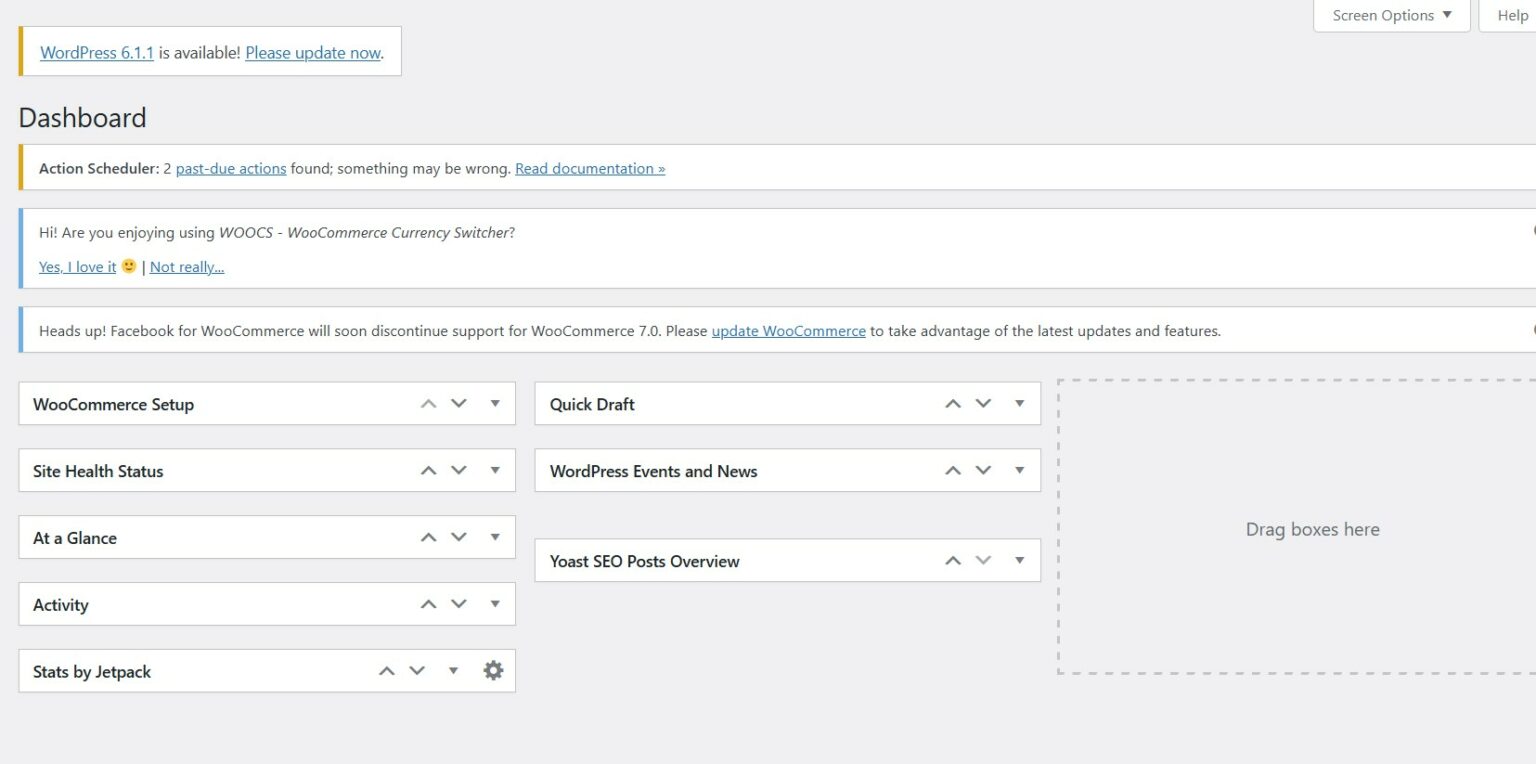The height and width of the screenshot is (764, 1536).
Task: Toggle the Quick Draft panel
Action: pos(1020,404)
